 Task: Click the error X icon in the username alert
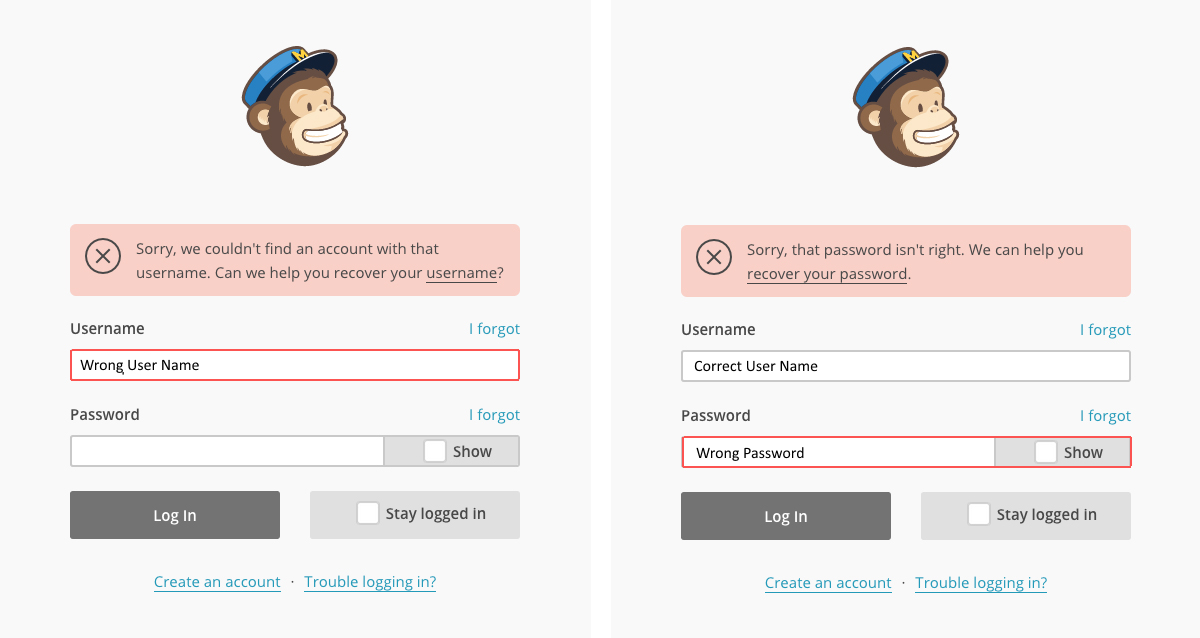[103, 257]
